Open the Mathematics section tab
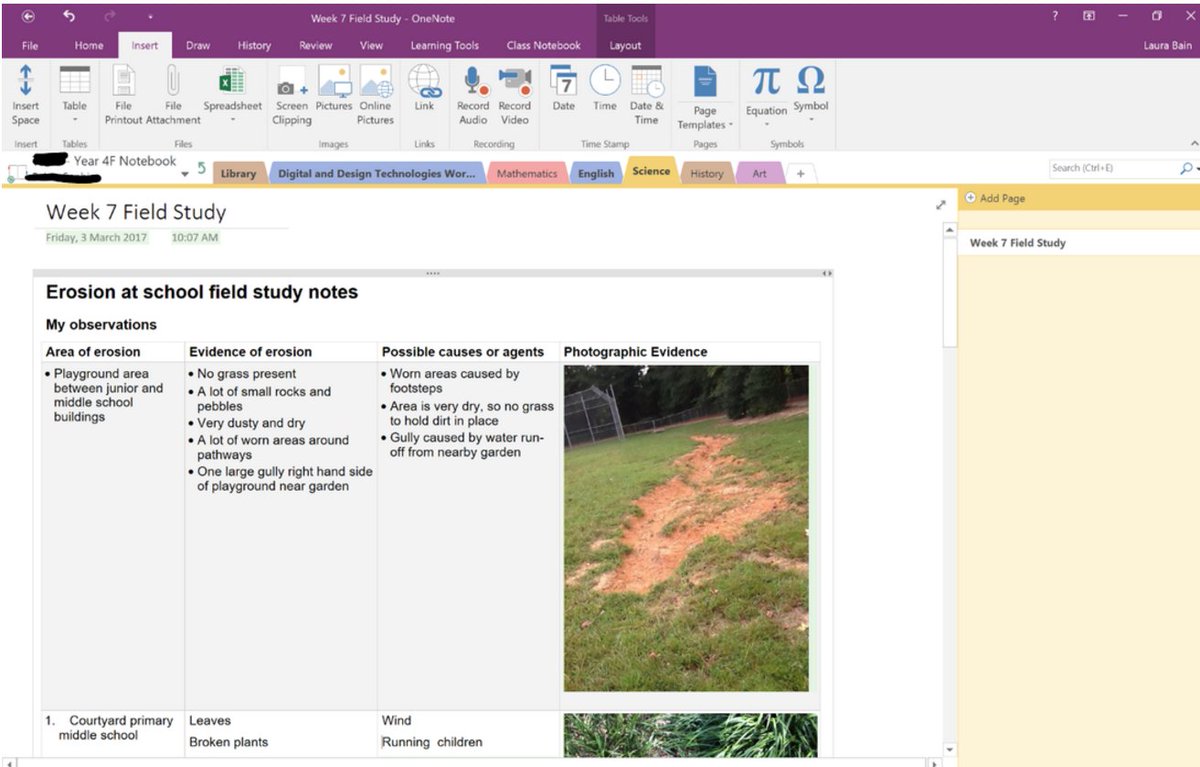This screenshot has height=767, width=1200. point(527,173)
